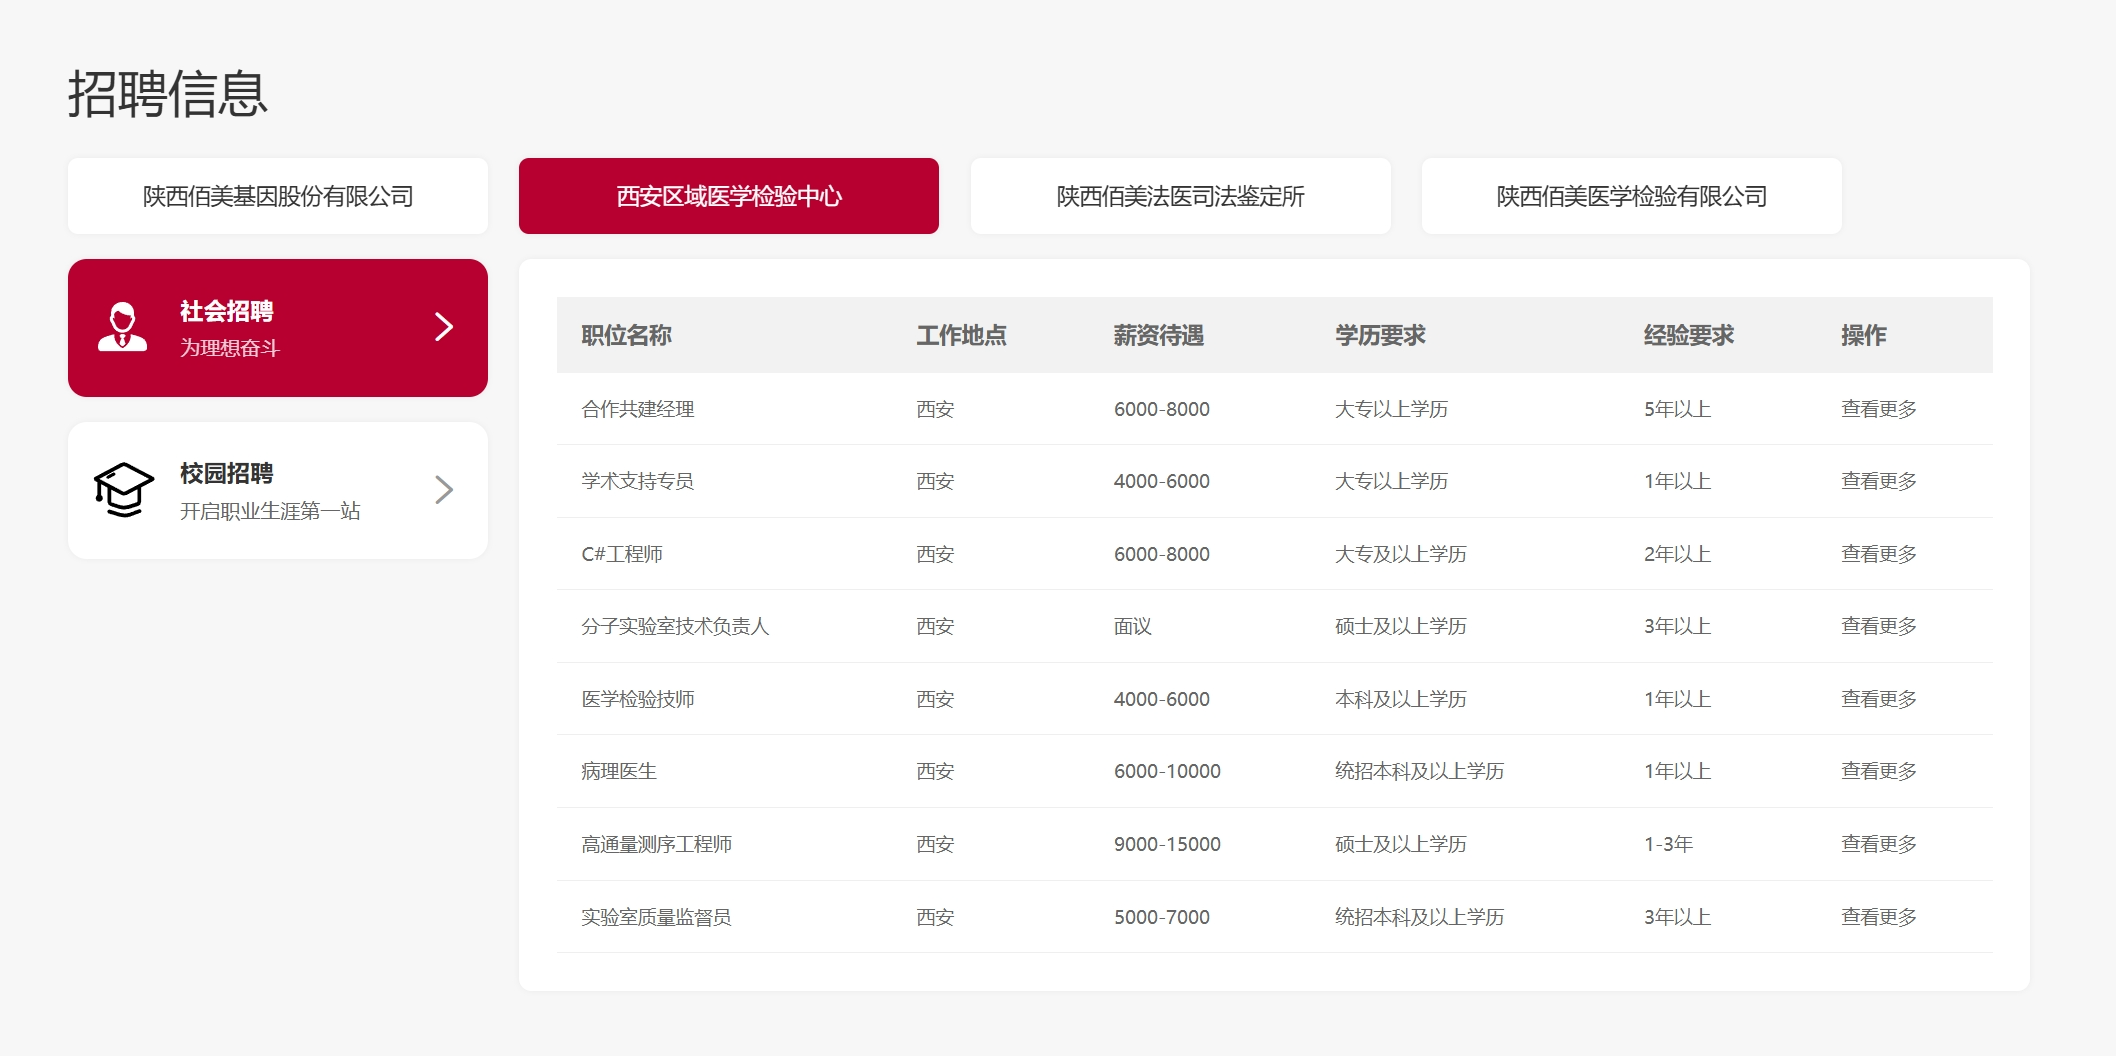This screenshot has width=2116, height=1056.
Task: Click 大专及以上学历 education cell
Action: coord(1401,554)
